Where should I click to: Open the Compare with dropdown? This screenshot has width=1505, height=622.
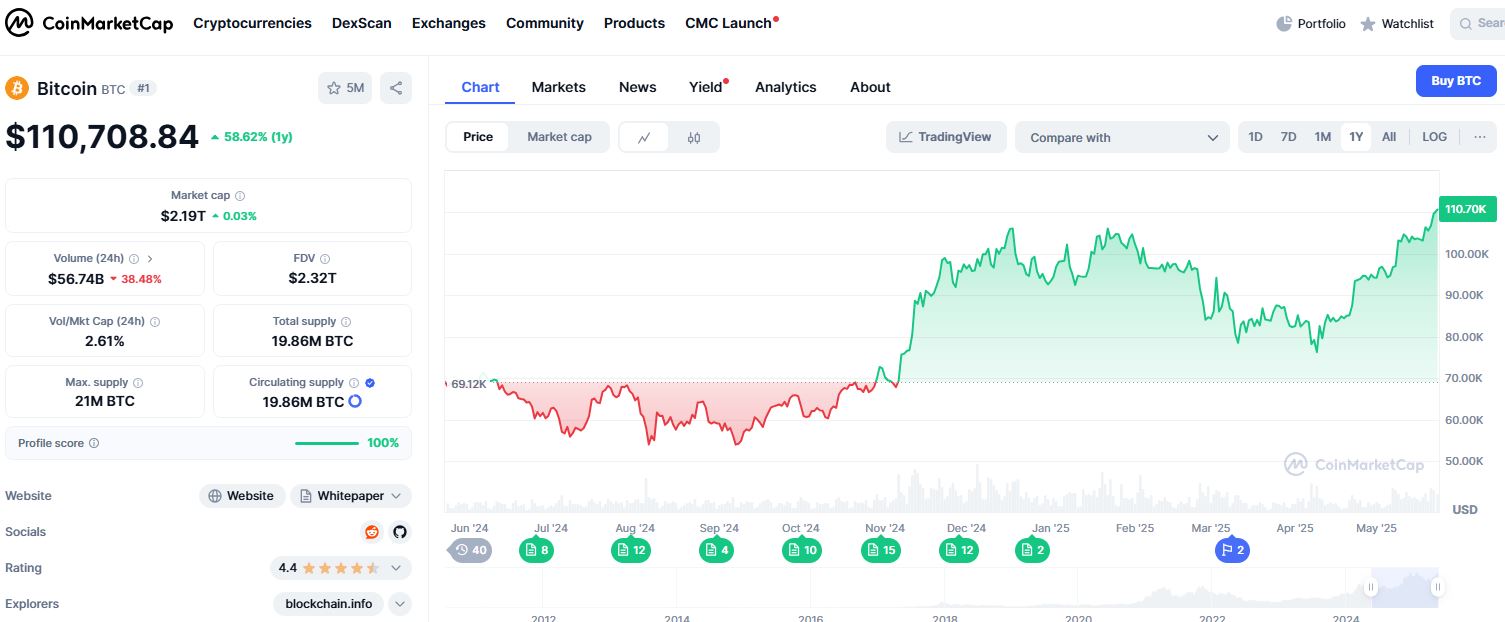tap(1122, 138)
